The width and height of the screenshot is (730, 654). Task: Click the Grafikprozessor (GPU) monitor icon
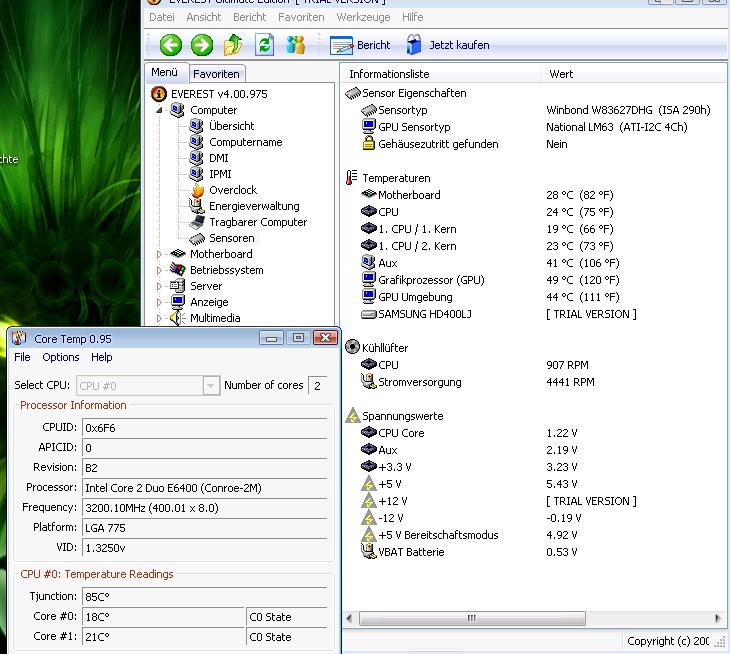369,280
